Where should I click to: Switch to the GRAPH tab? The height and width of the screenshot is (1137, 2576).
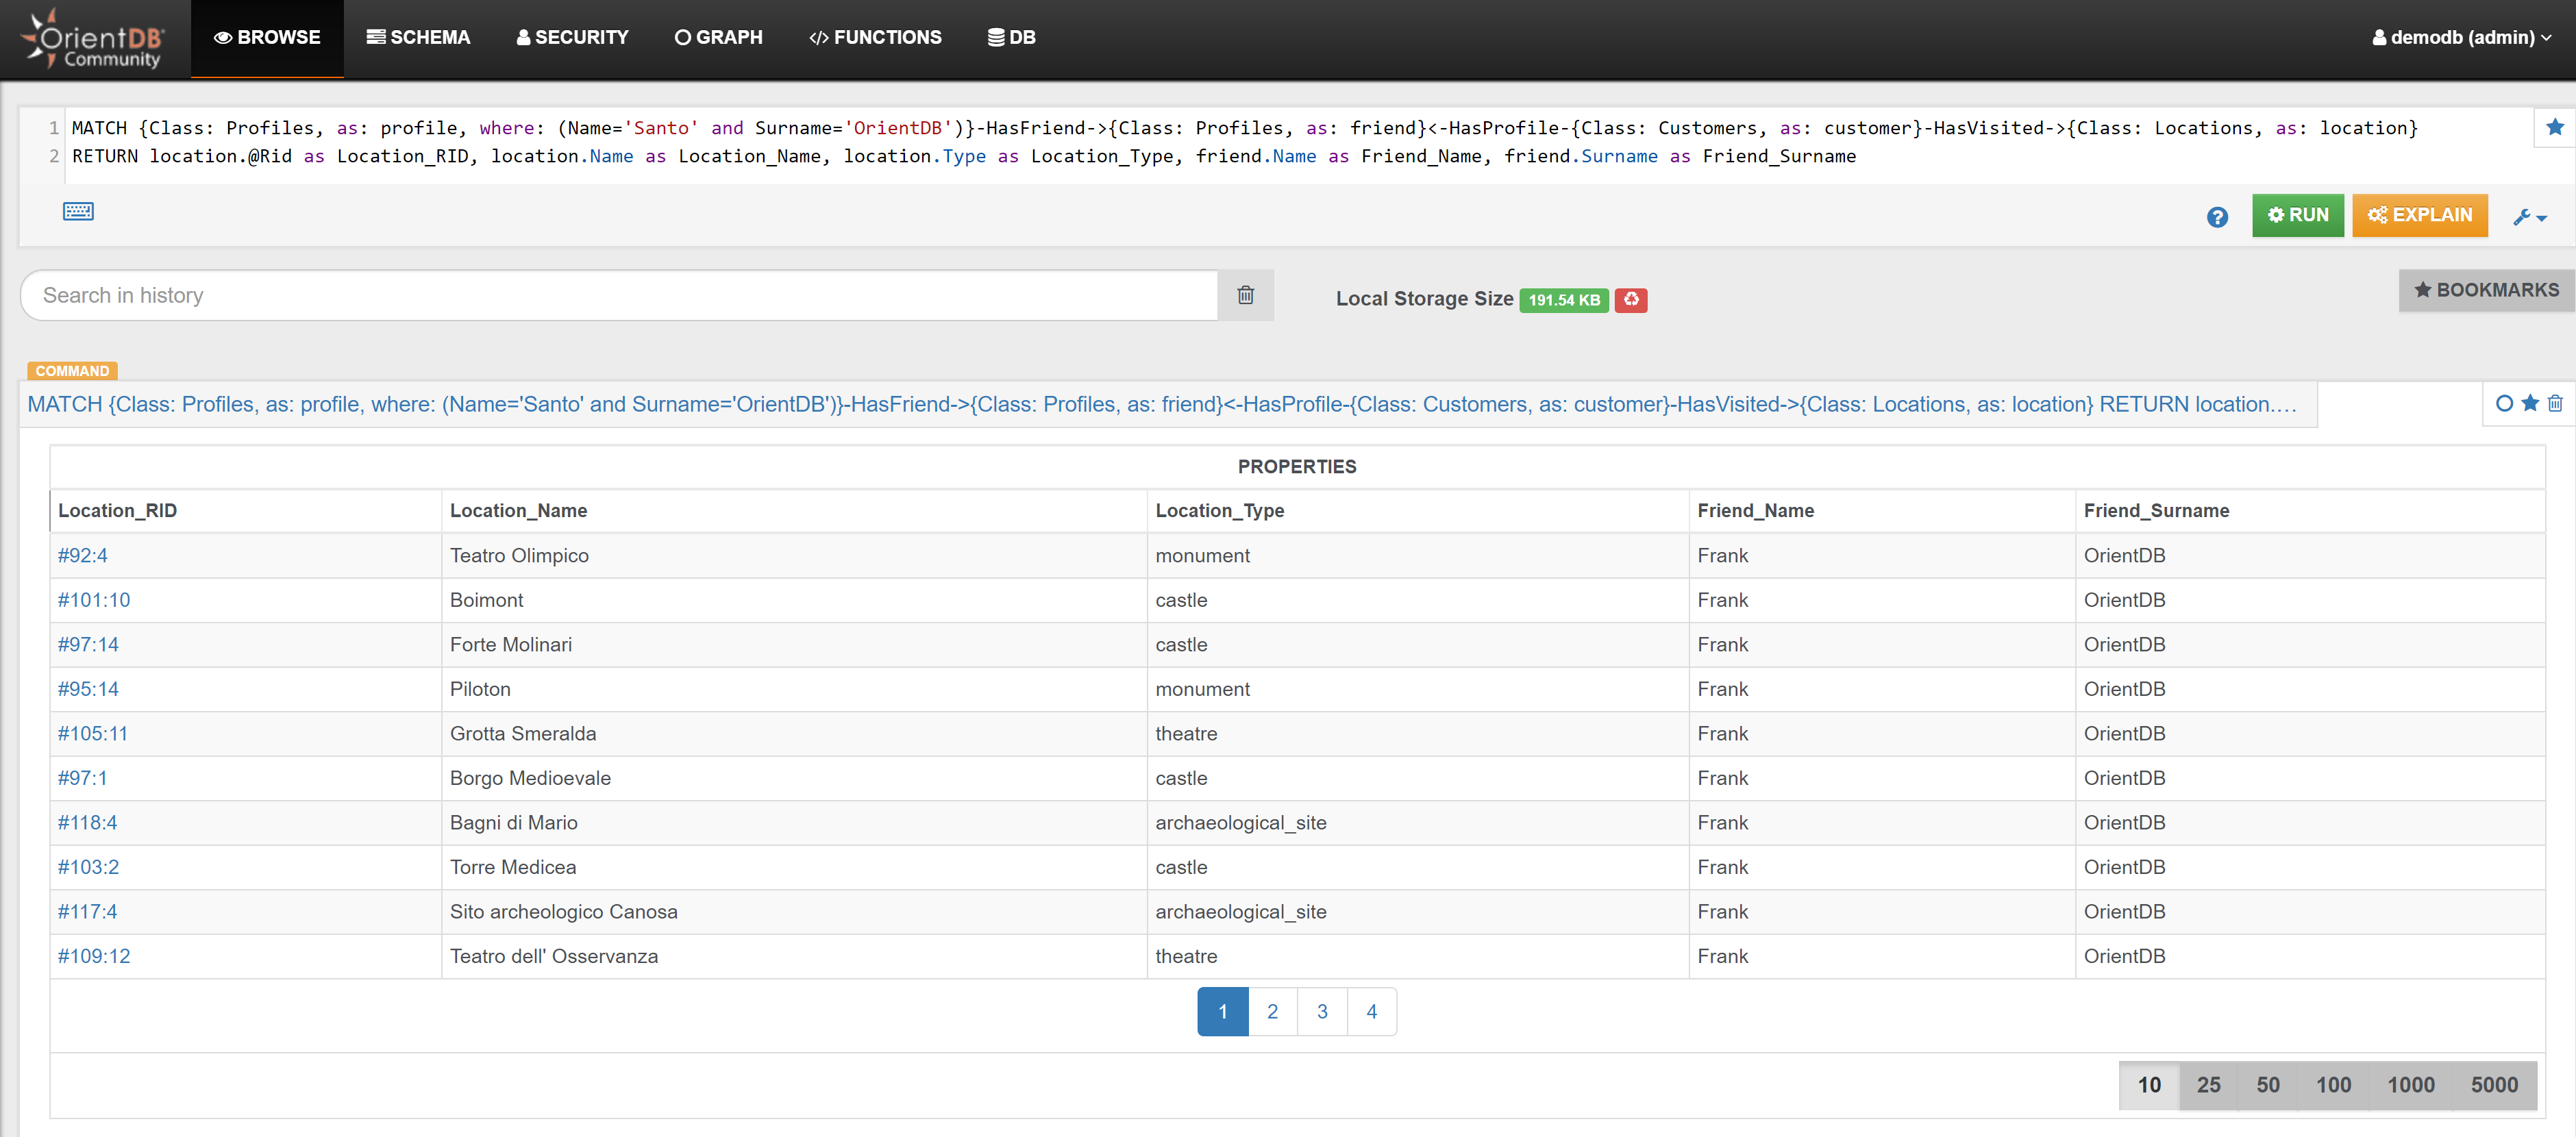pyautogui.click(x=718, y=38)
